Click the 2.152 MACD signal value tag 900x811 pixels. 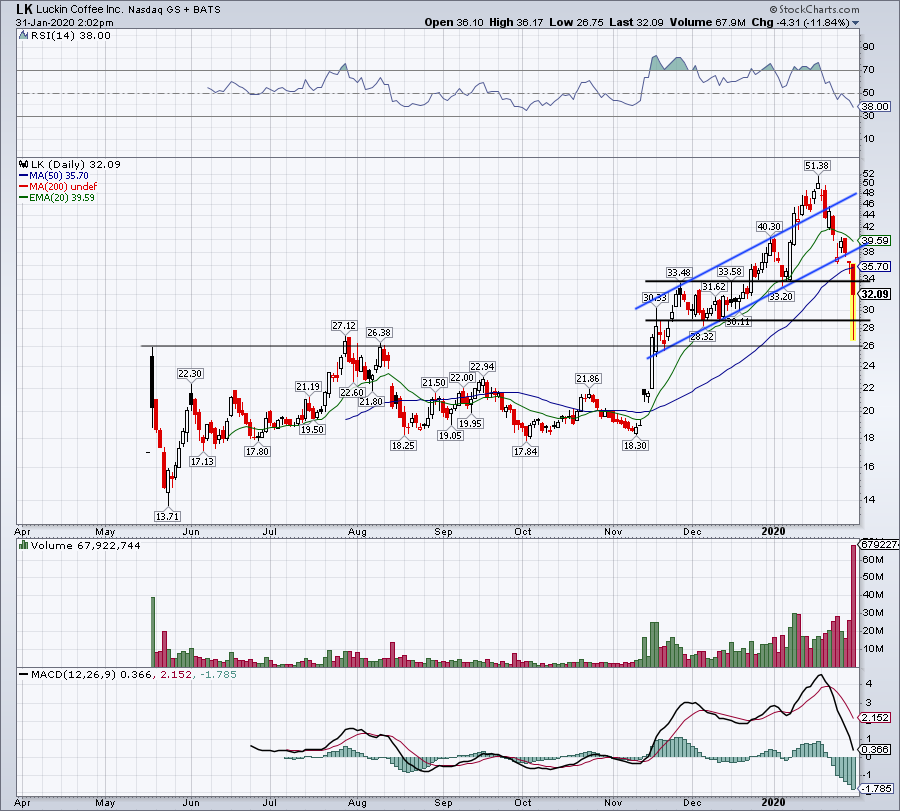(876, 717)
